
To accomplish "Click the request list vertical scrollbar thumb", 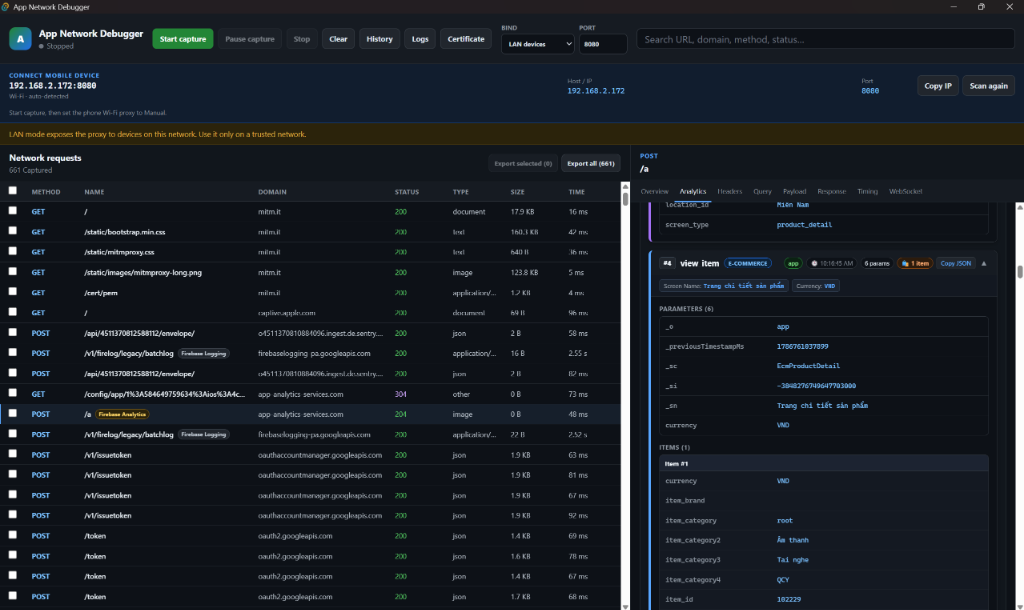I will [x=625, y=199].
